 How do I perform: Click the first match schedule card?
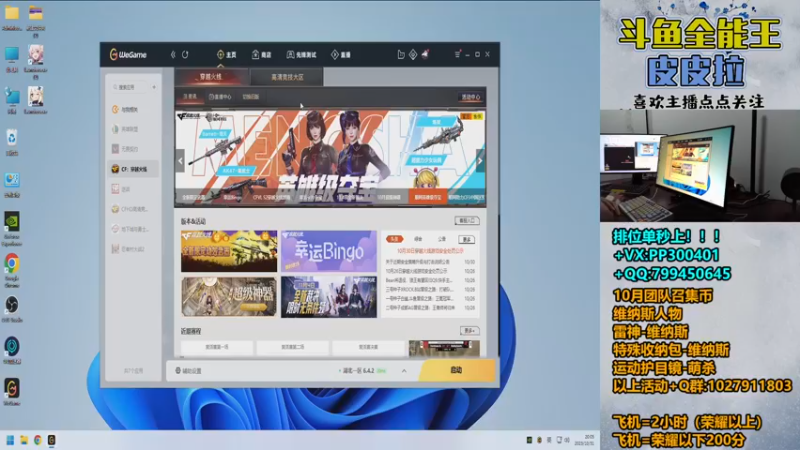[217, 347]
